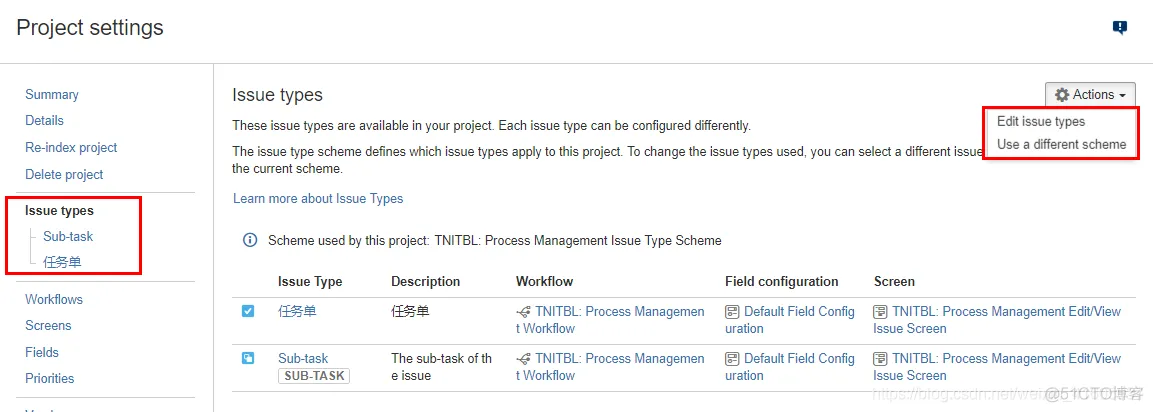Open Sub-task row Process Management Workflow link
The width and height of the screenshot is (1153, 412).
[611, 367]
